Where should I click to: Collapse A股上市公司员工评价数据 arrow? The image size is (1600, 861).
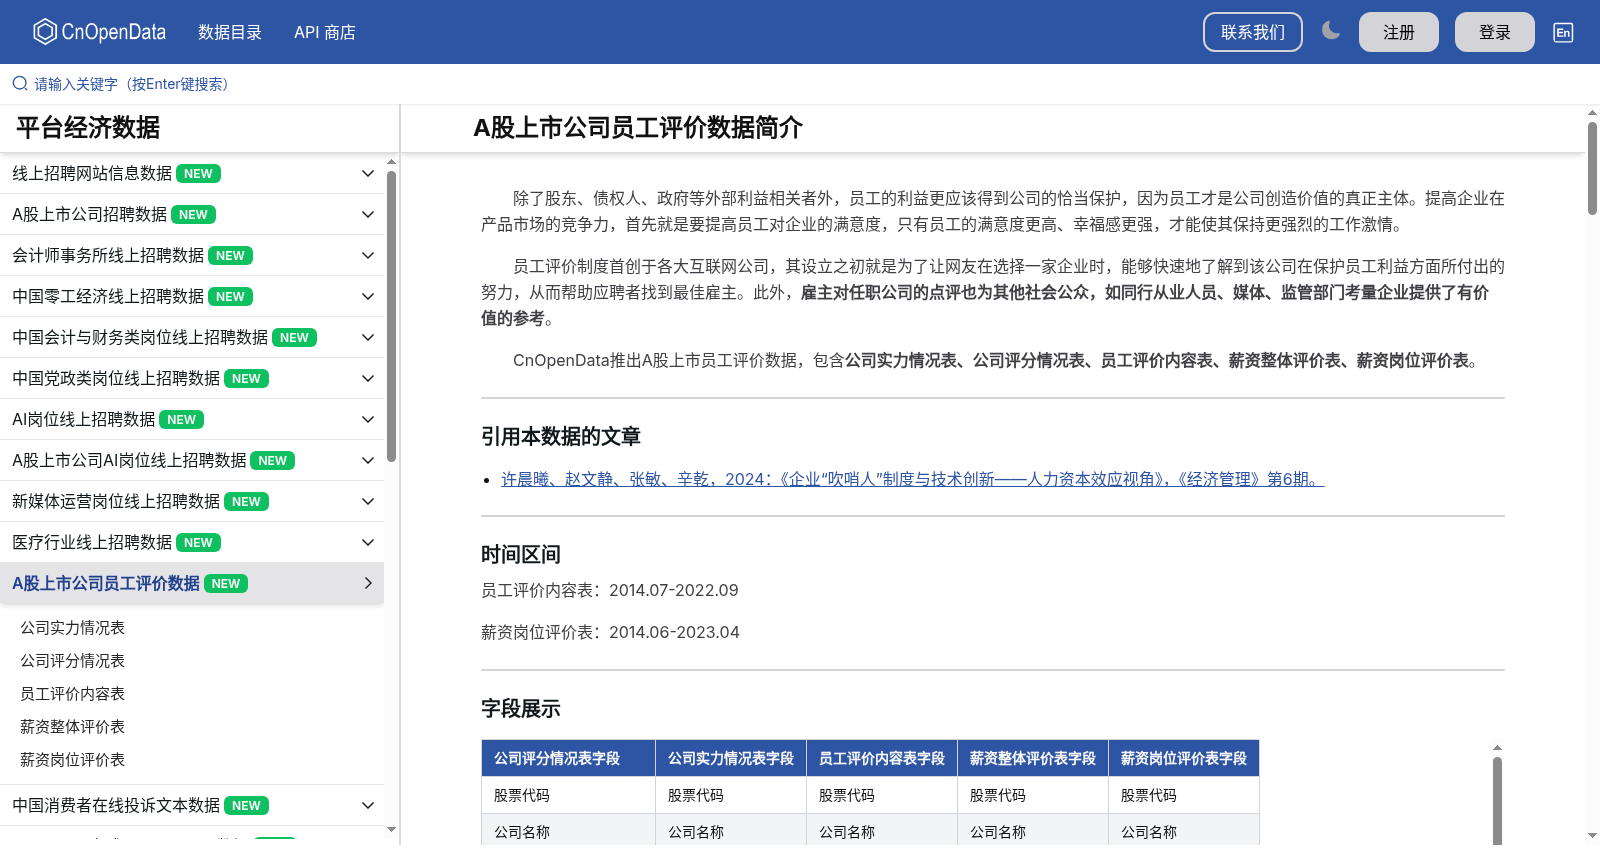click(x=368, y=584)
